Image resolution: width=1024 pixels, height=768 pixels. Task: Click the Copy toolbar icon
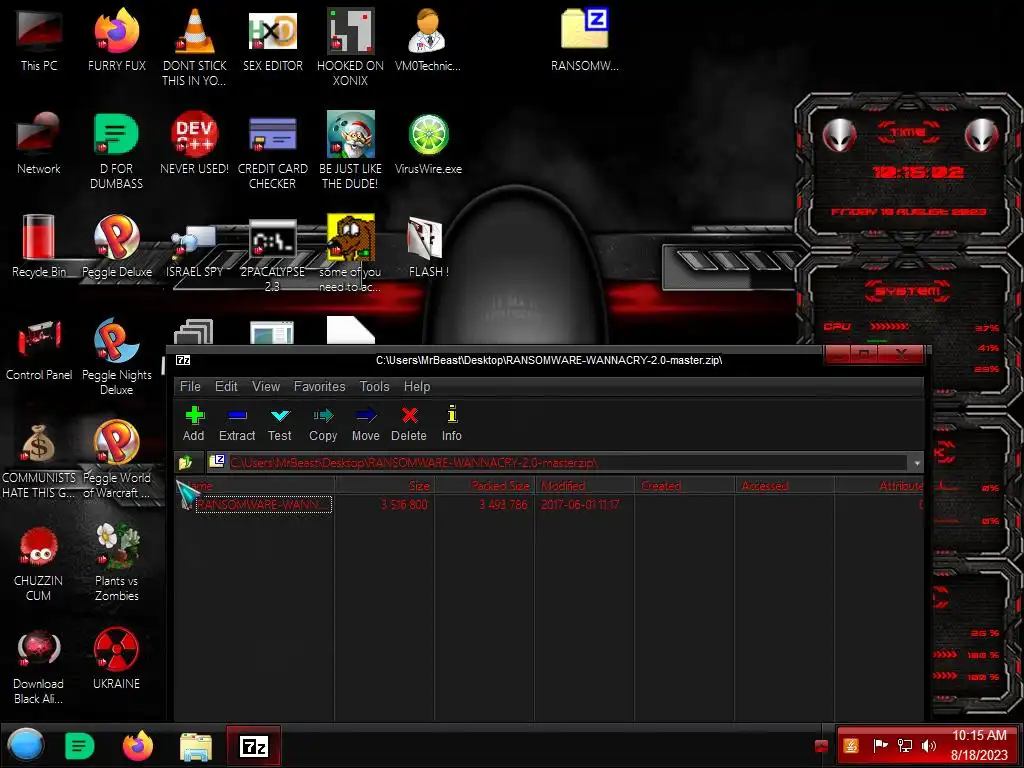pos(323,424)
